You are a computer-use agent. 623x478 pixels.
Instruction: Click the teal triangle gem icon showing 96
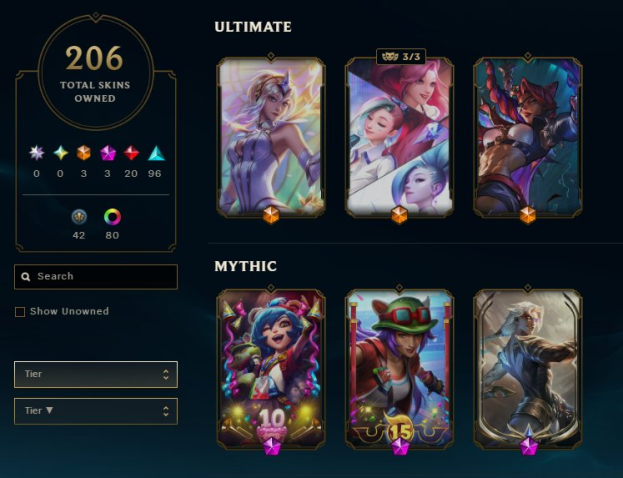(156, 153)
